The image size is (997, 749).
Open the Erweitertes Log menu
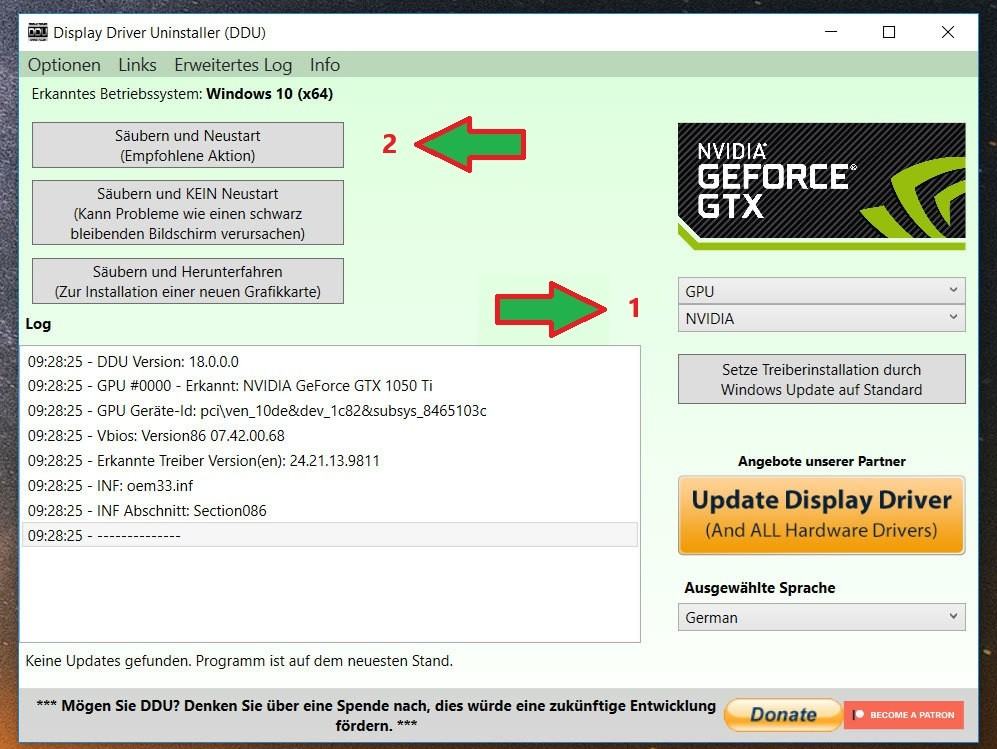tap(233, 65)
